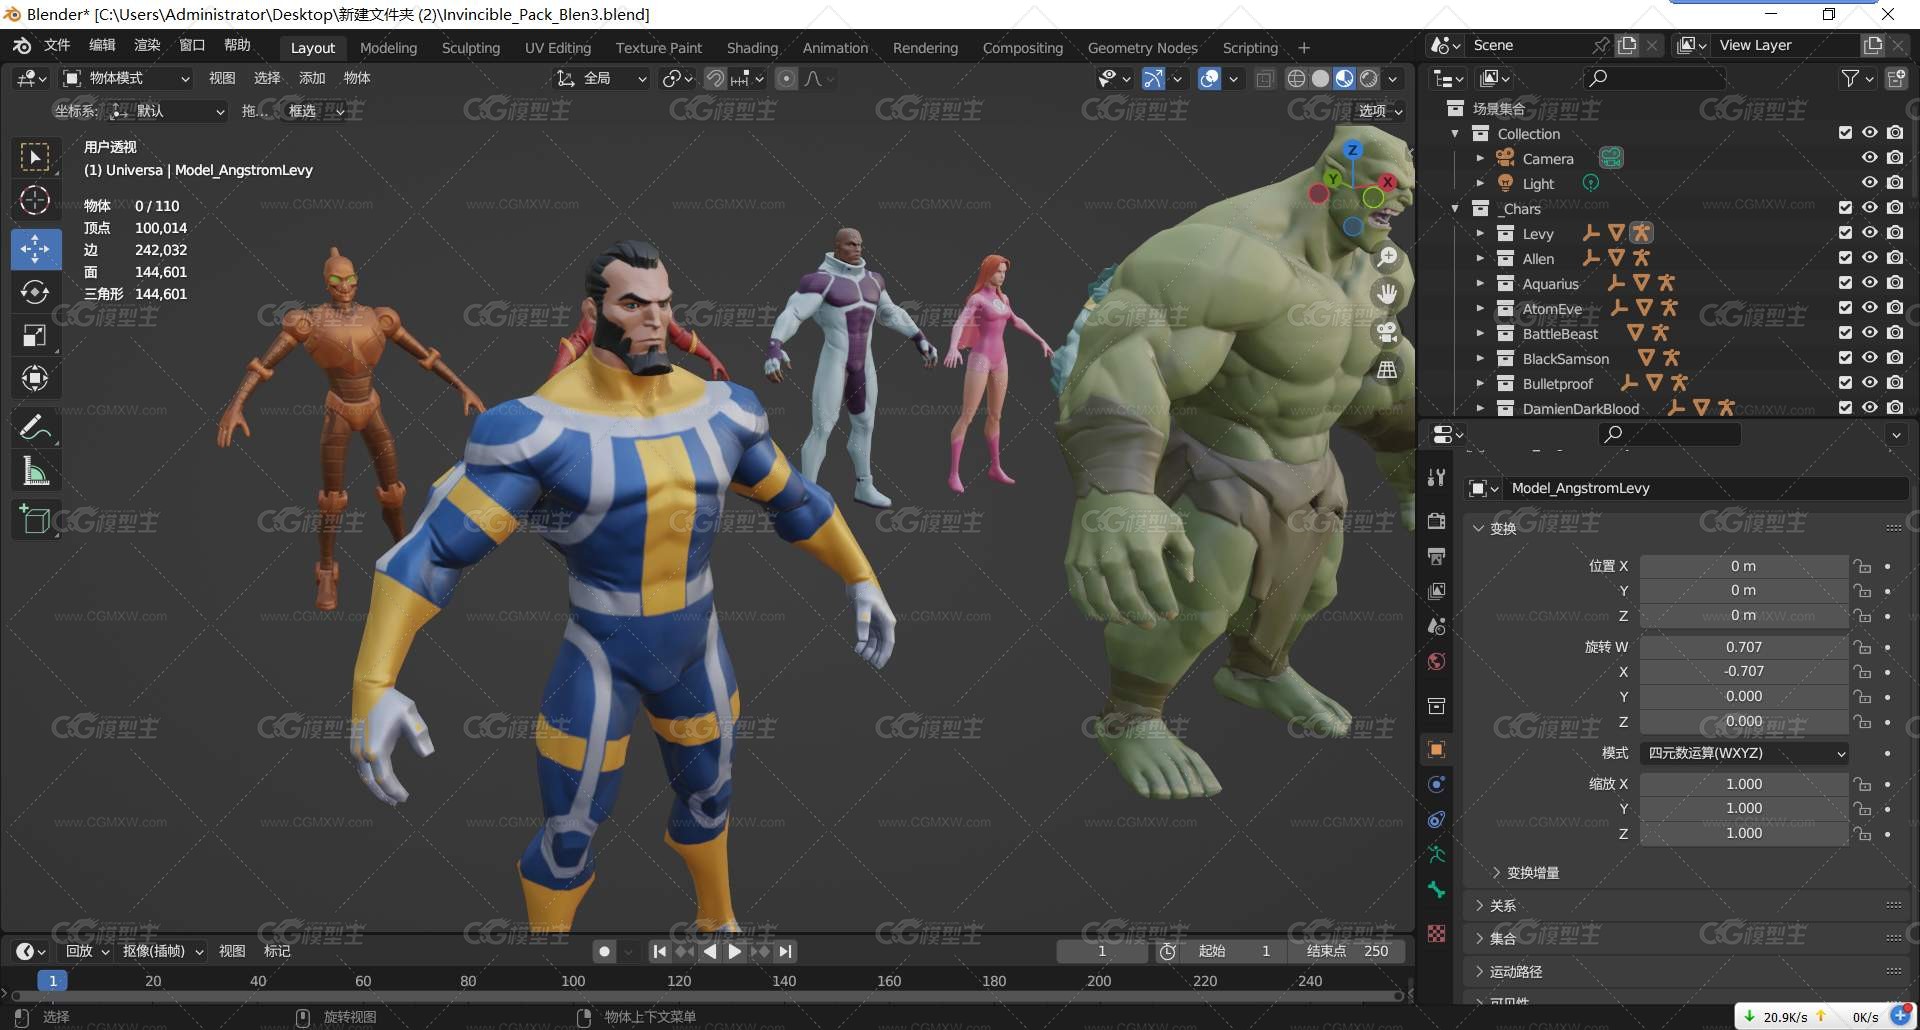Choose the Scale tool
This screenshot has height=1030, width=1920.
coord(35,335)
